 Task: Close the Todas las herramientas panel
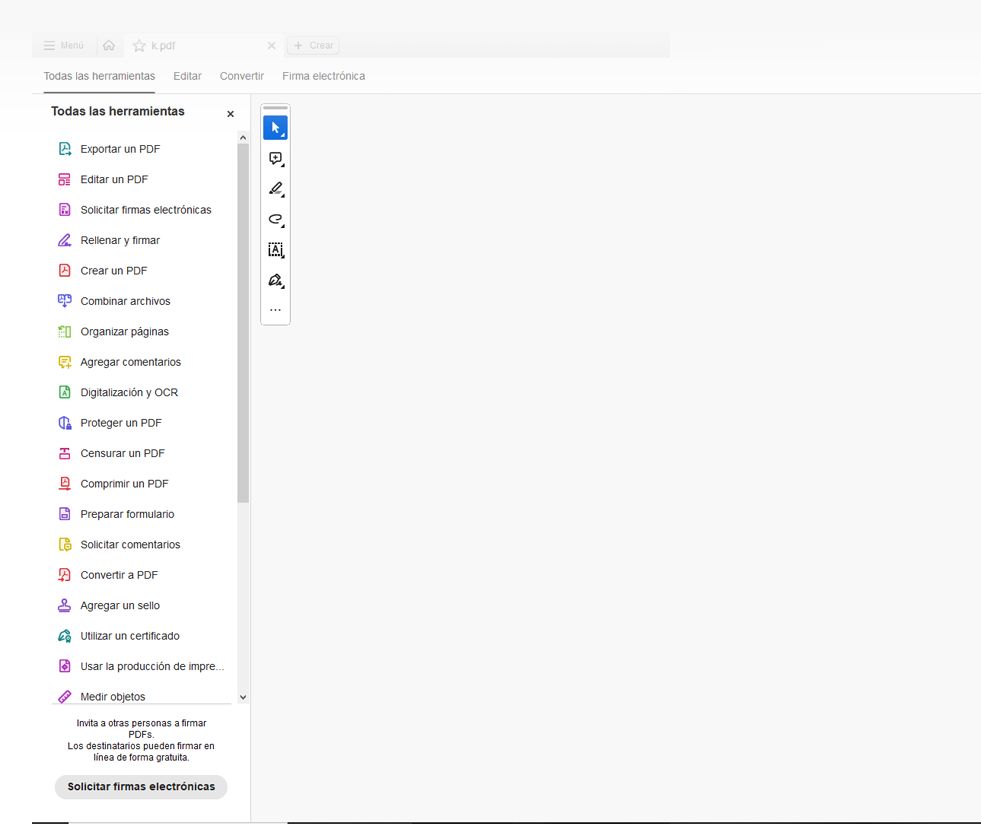(230, 114)
